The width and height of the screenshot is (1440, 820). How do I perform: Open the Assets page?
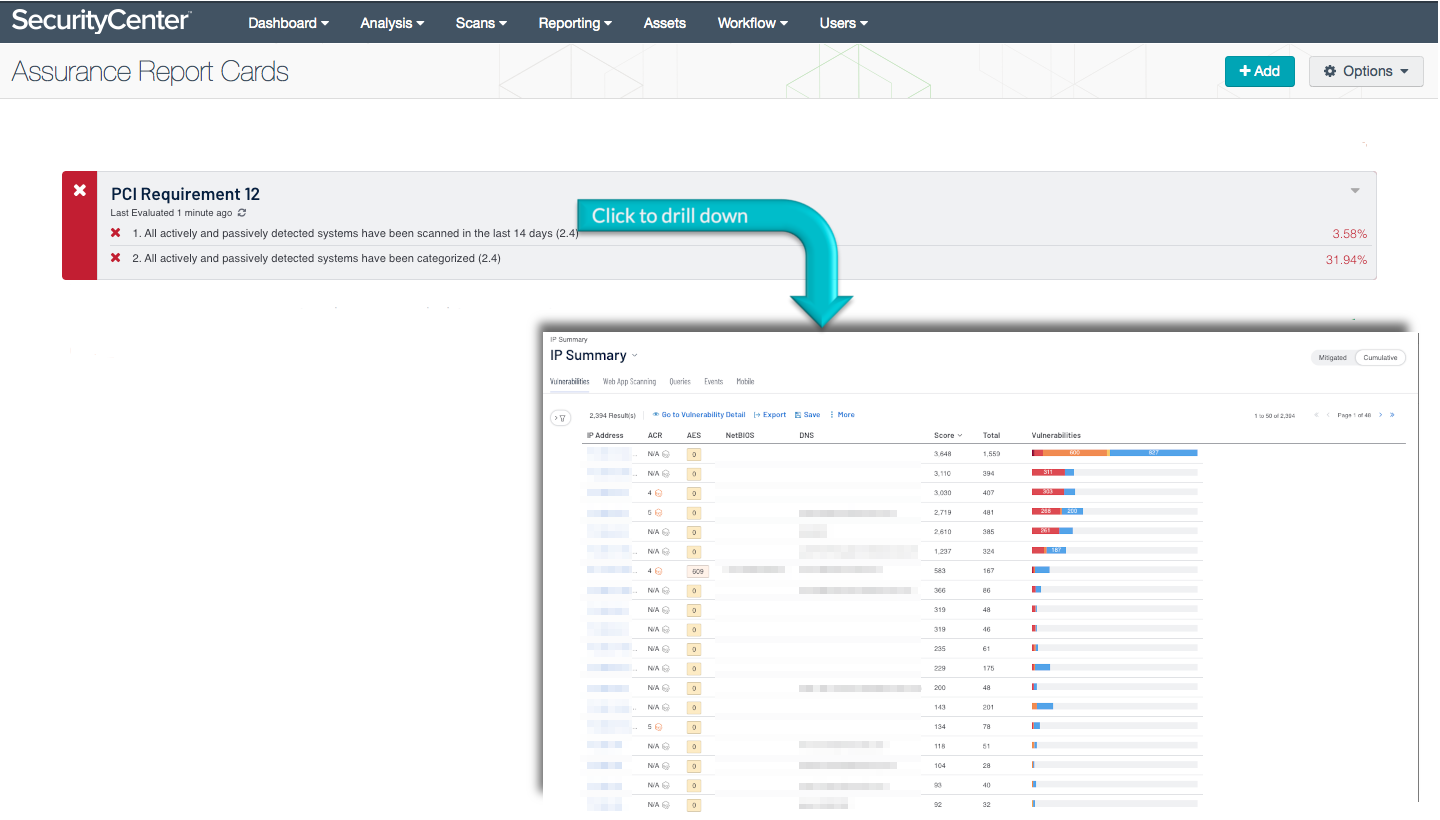(665, 23)
